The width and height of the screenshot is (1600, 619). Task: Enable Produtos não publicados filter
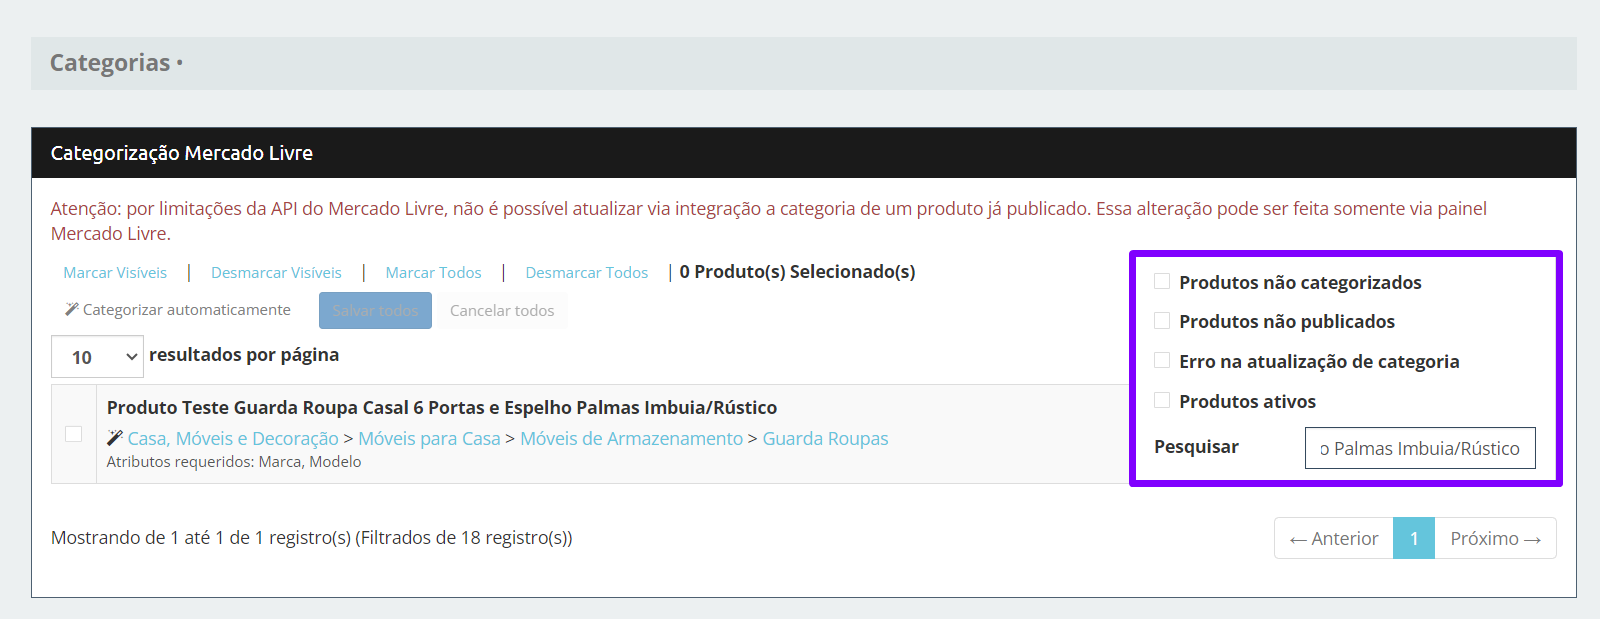[1162, 320]
